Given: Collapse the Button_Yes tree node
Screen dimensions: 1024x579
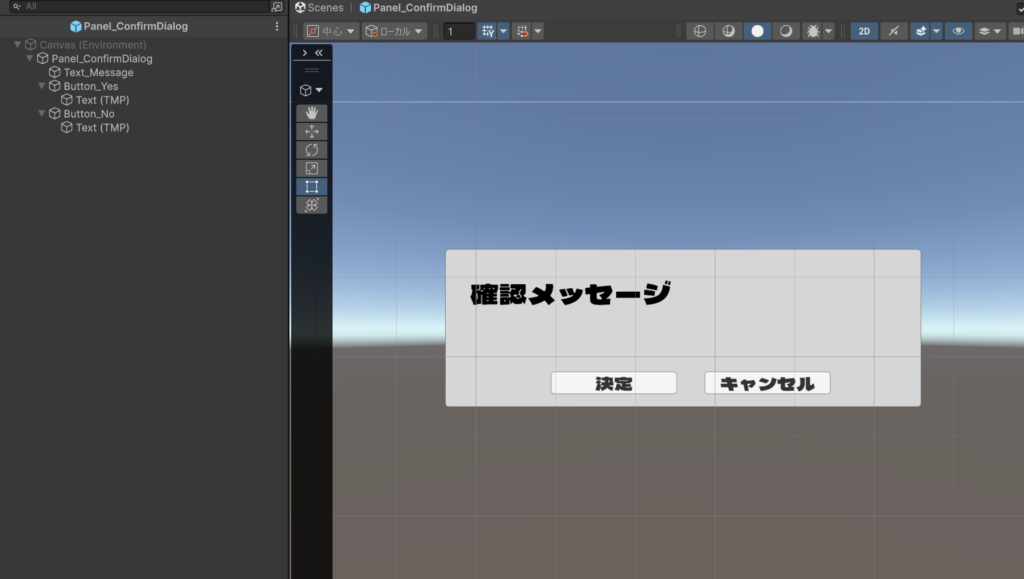Looking at the screenshot, I should point(42,86).
